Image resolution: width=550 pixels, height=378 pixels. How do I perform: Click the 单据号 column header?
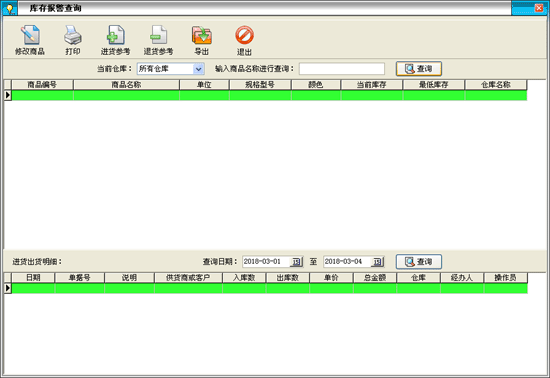(x=79, y=278)
